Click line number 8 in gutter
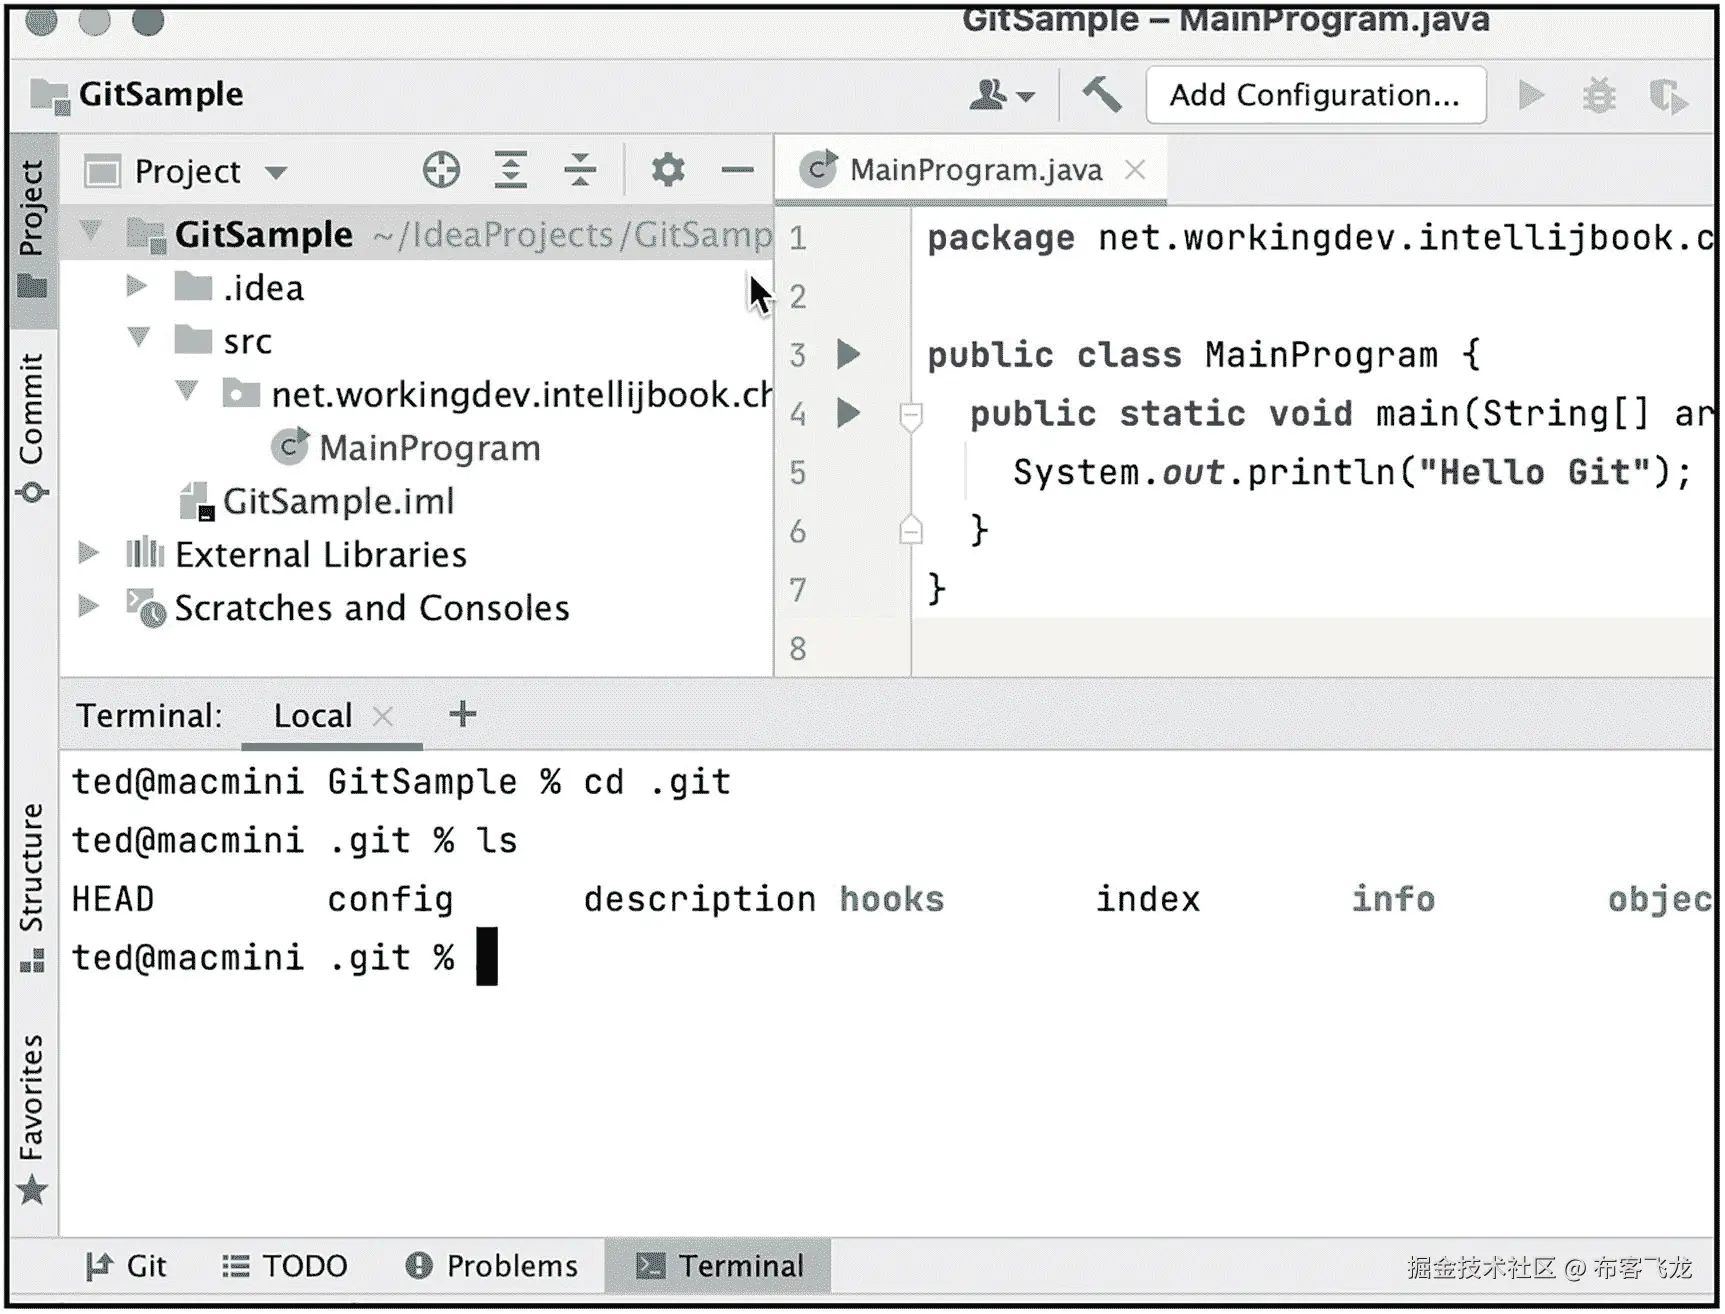The width and height of the screenshot is (1725, 1314). click(x=798, y=648)
